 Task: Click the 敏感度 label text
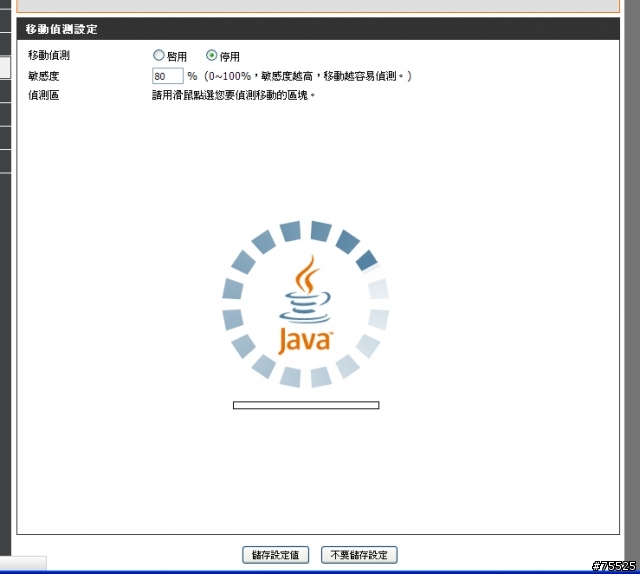pos(44,76)
